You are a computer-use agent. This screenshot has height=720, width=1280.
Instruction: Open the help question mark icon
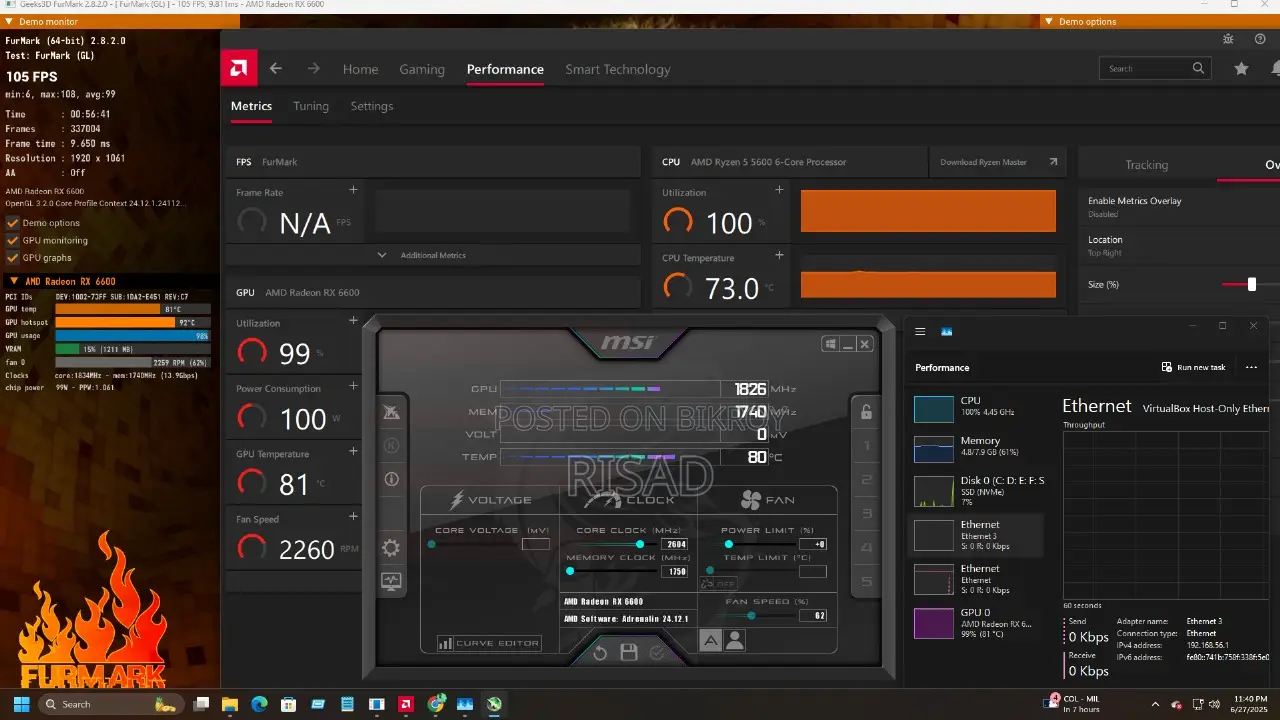(x=1260, y=39)
